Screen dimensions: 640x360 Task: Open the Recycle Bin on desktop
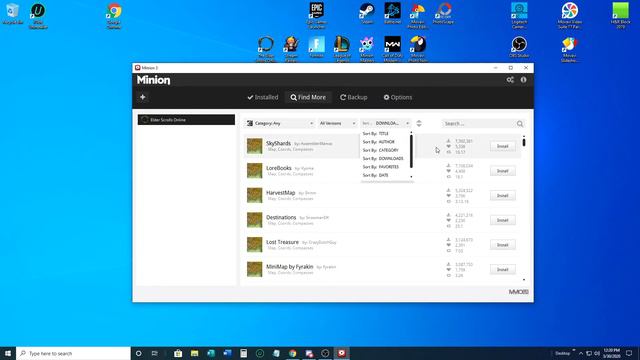coord(13,13)
